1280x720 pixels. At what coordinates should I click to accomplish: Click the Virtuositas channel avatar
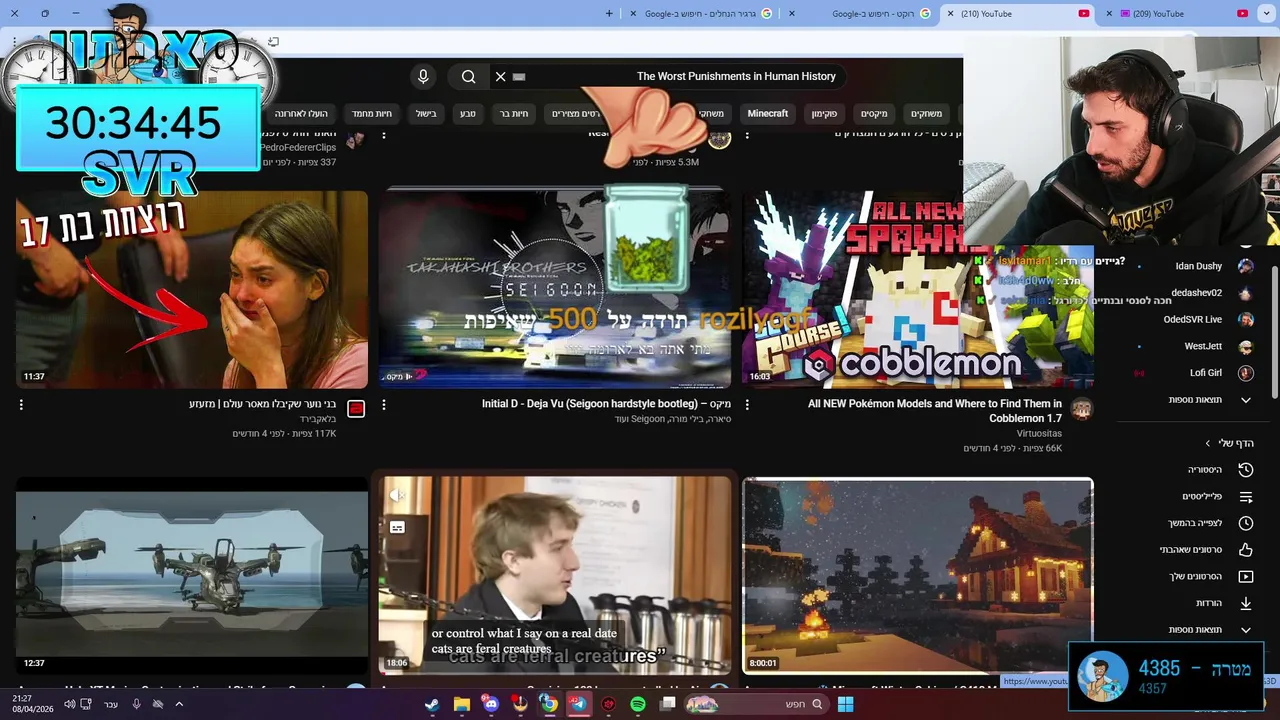1081,408
